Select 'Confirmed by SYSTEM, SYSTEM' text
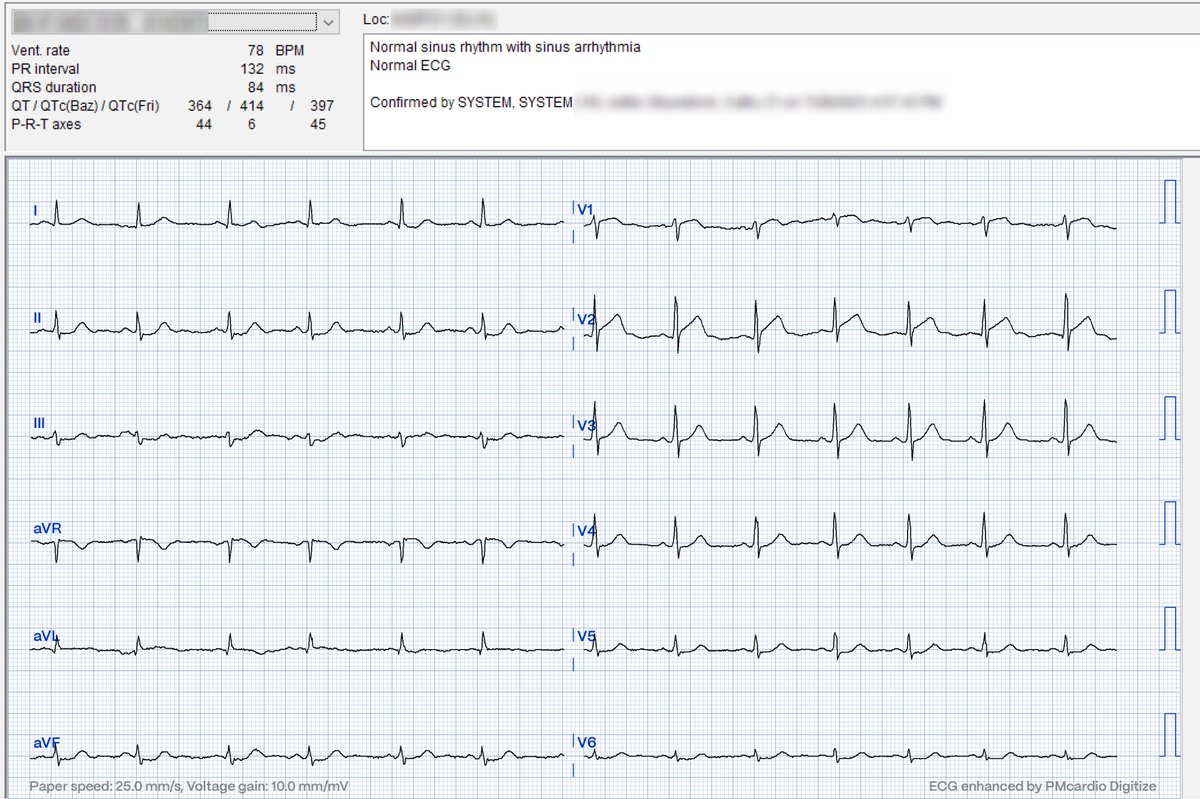Viewport: 1200px width, 799px height. pyautogui.click(x=471, y=102)
